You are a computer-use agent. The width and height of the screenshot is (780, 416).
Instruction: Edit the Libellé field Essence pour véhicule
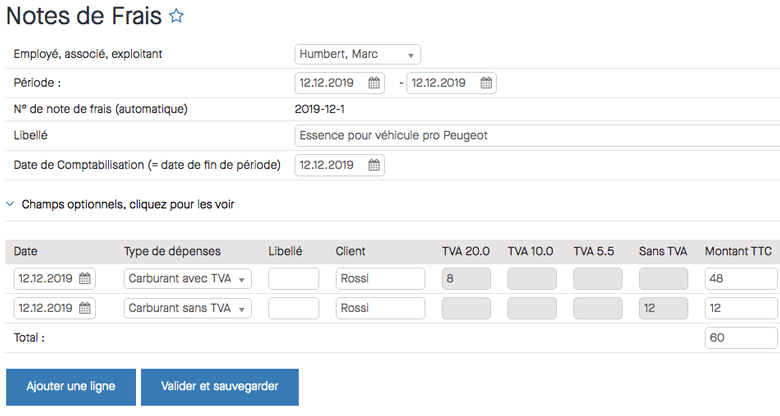(537, 136)
